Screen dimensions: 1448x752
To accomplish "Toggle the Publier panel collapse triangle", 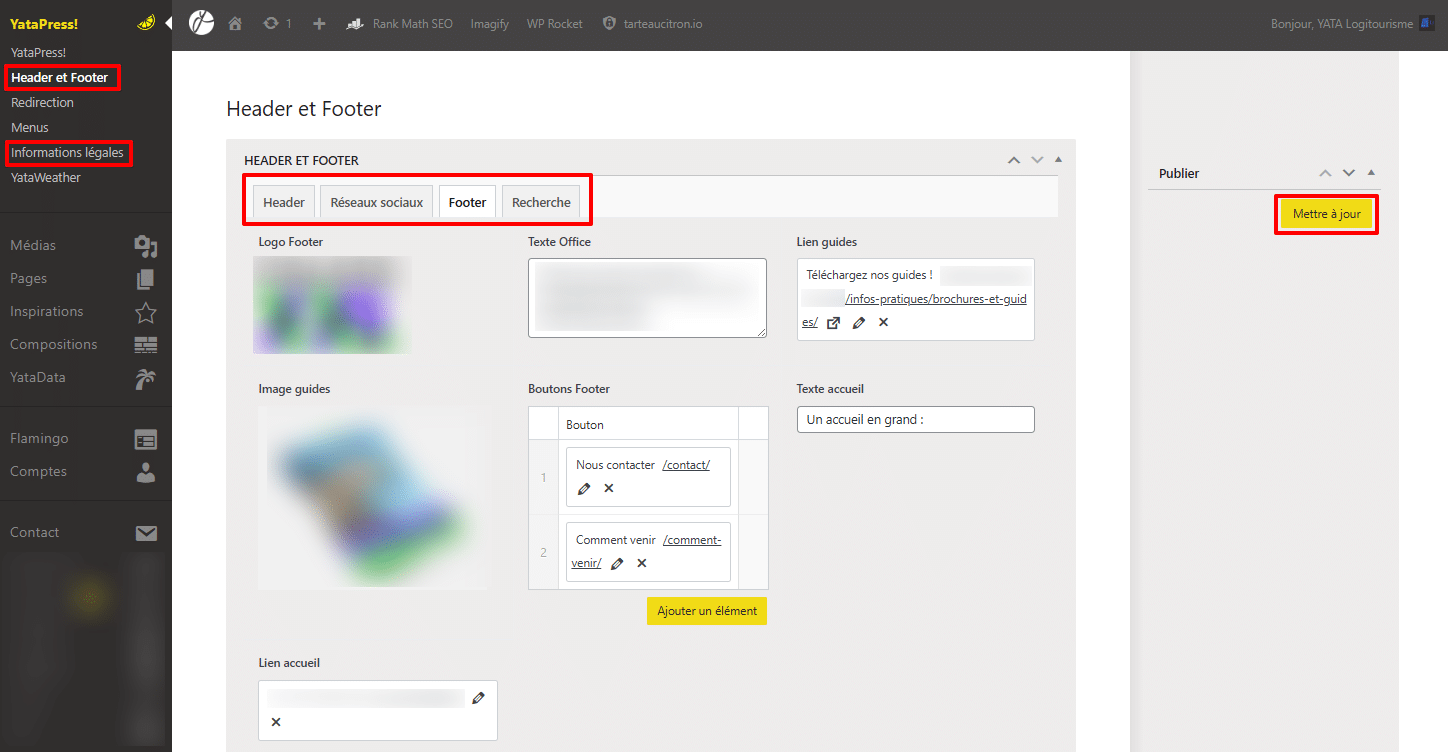I will click(x=1371, y=173).
